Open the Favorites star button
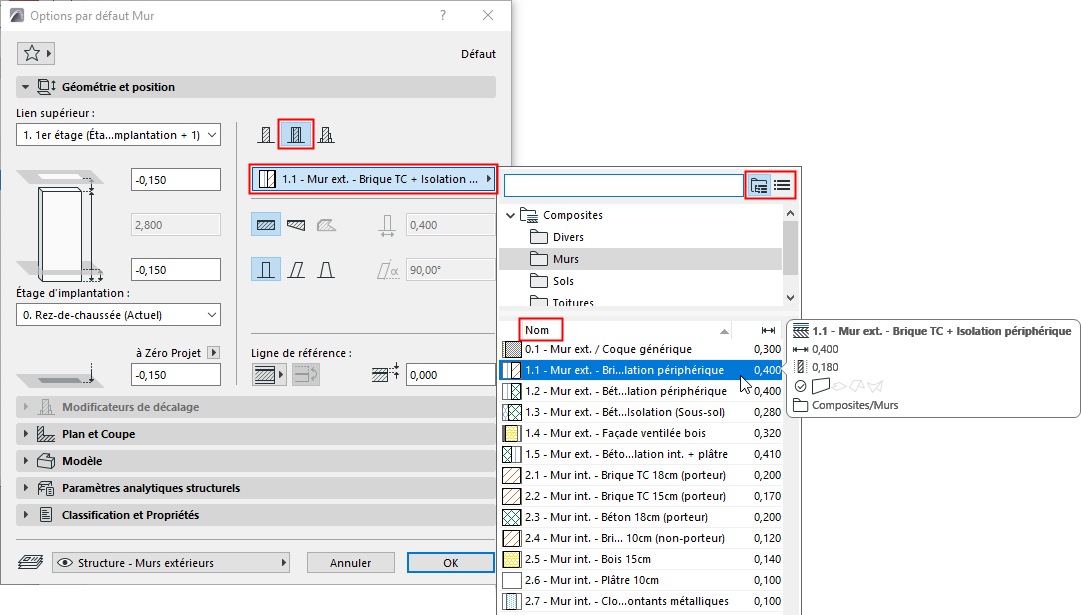Viewport: 1081px width, 615px height. point(35,53)
